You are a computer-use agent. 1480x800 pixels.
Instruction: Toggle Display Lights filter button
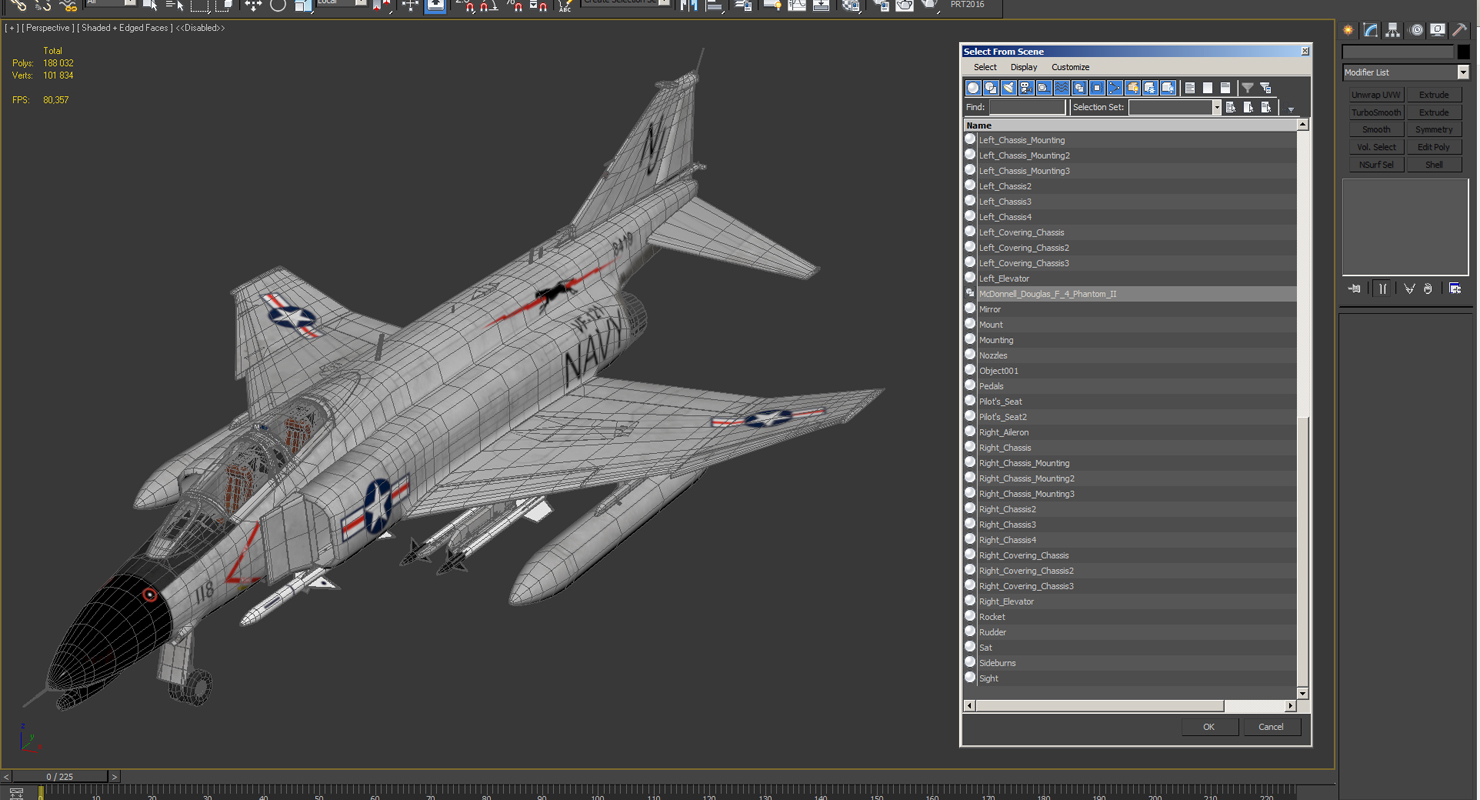pyautogui.click(x=1008, y=88)
